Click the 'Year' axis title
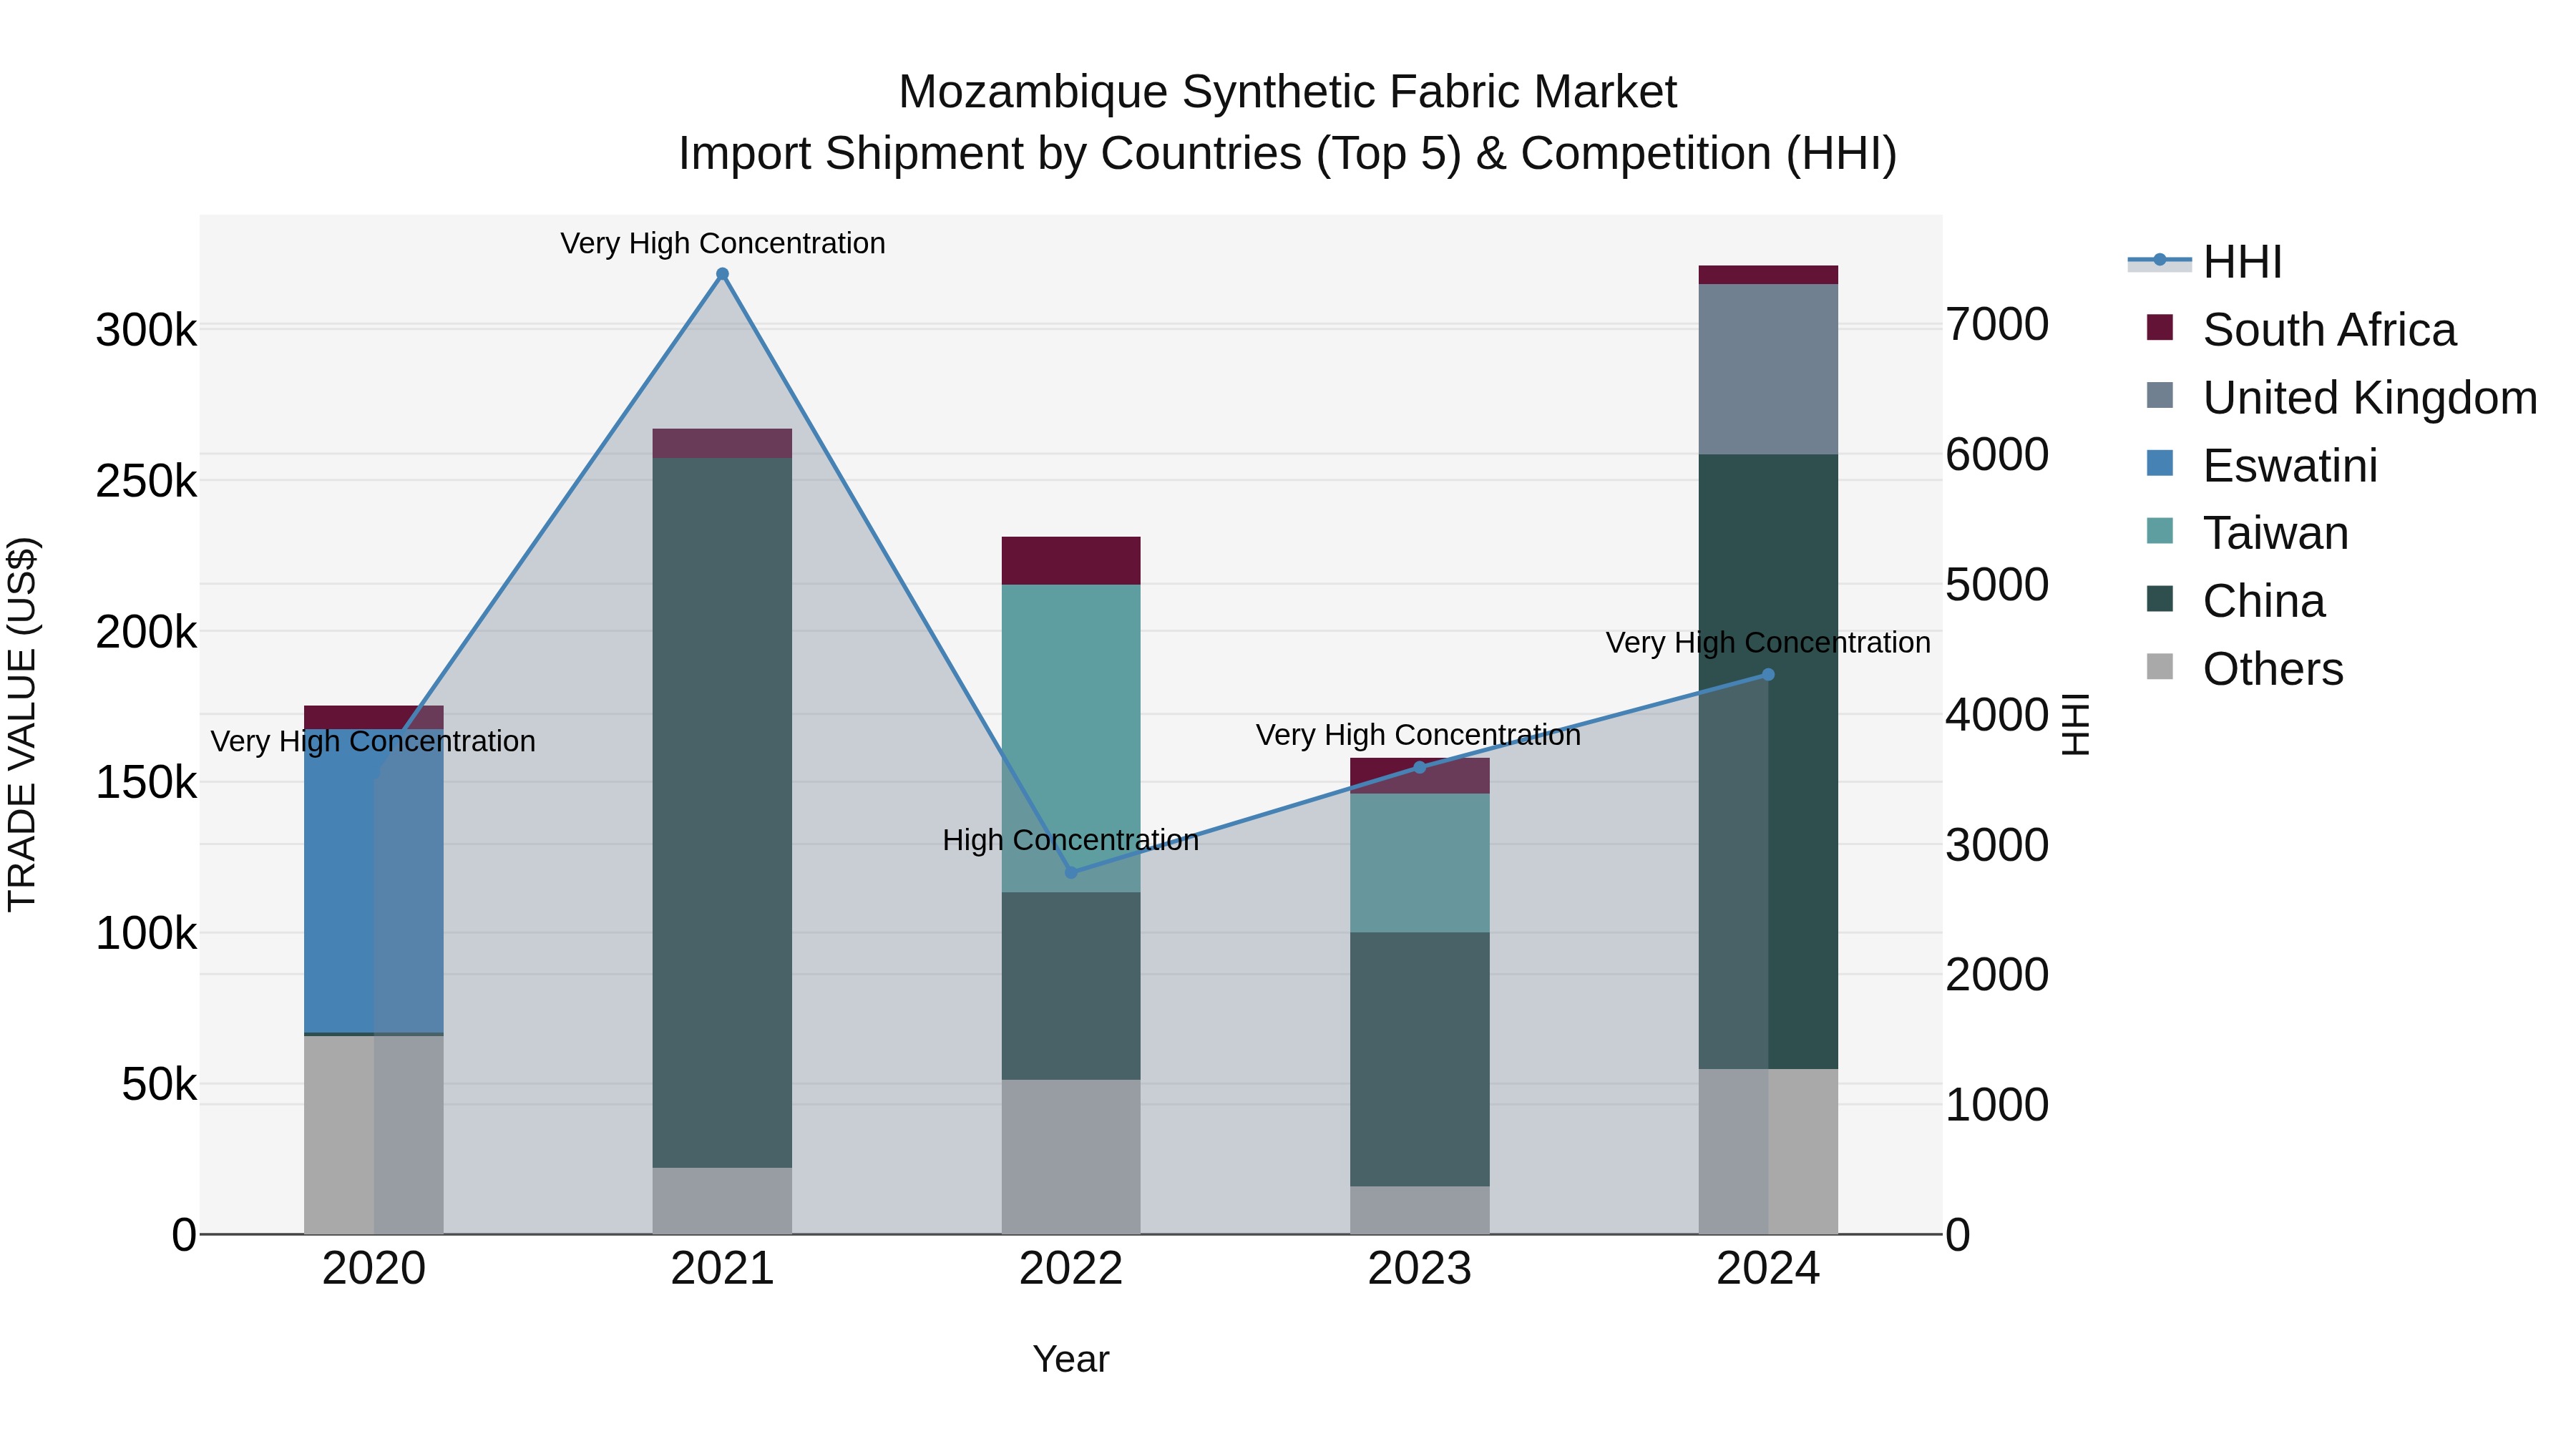 coord(1071,1359)
